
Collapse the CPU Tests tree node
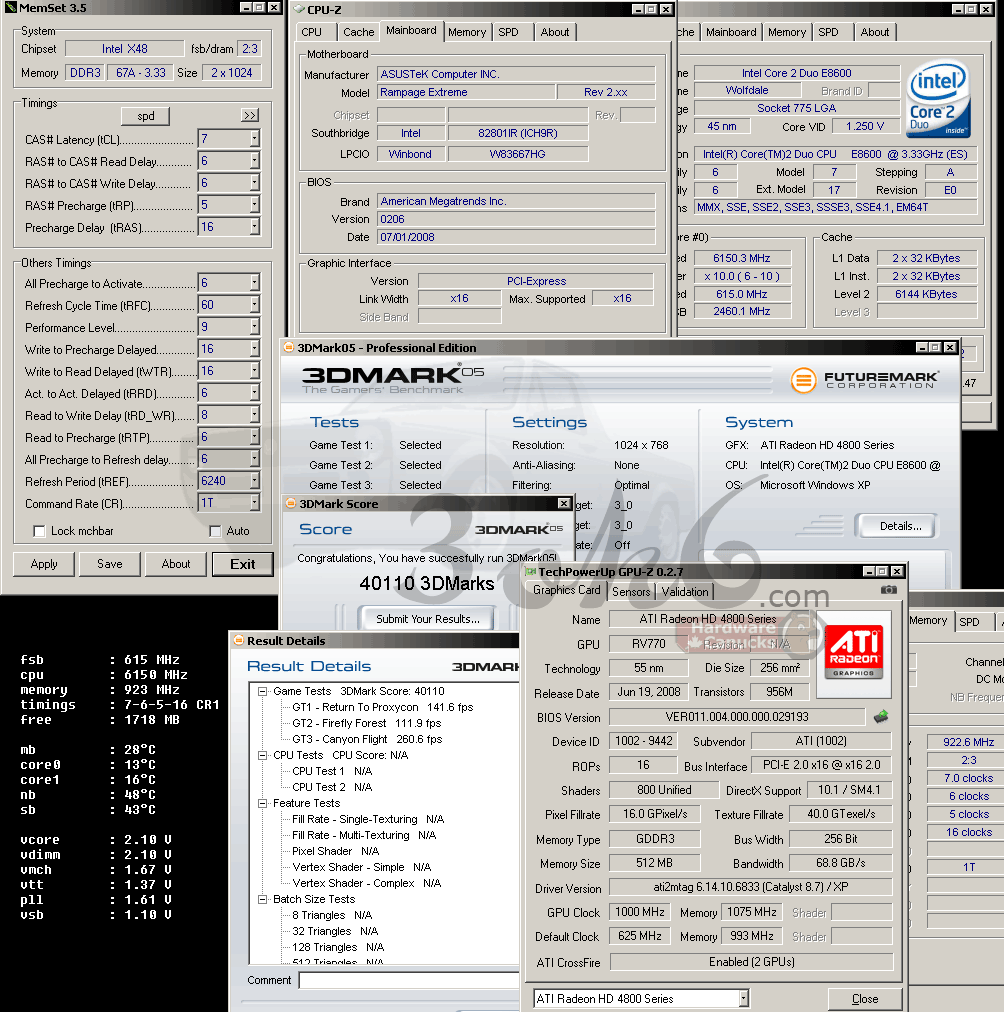[263, 755]
